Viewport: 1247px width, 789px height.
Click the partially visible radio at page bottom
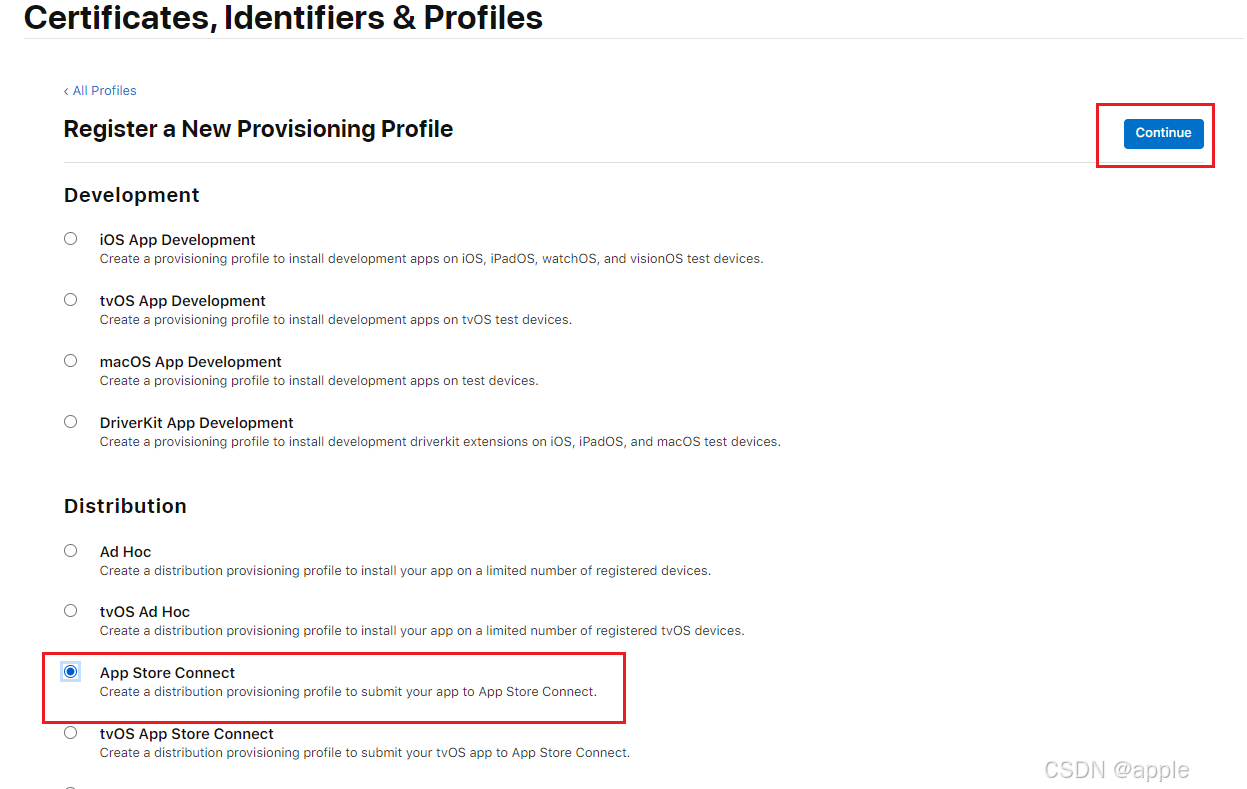point(70,786)
